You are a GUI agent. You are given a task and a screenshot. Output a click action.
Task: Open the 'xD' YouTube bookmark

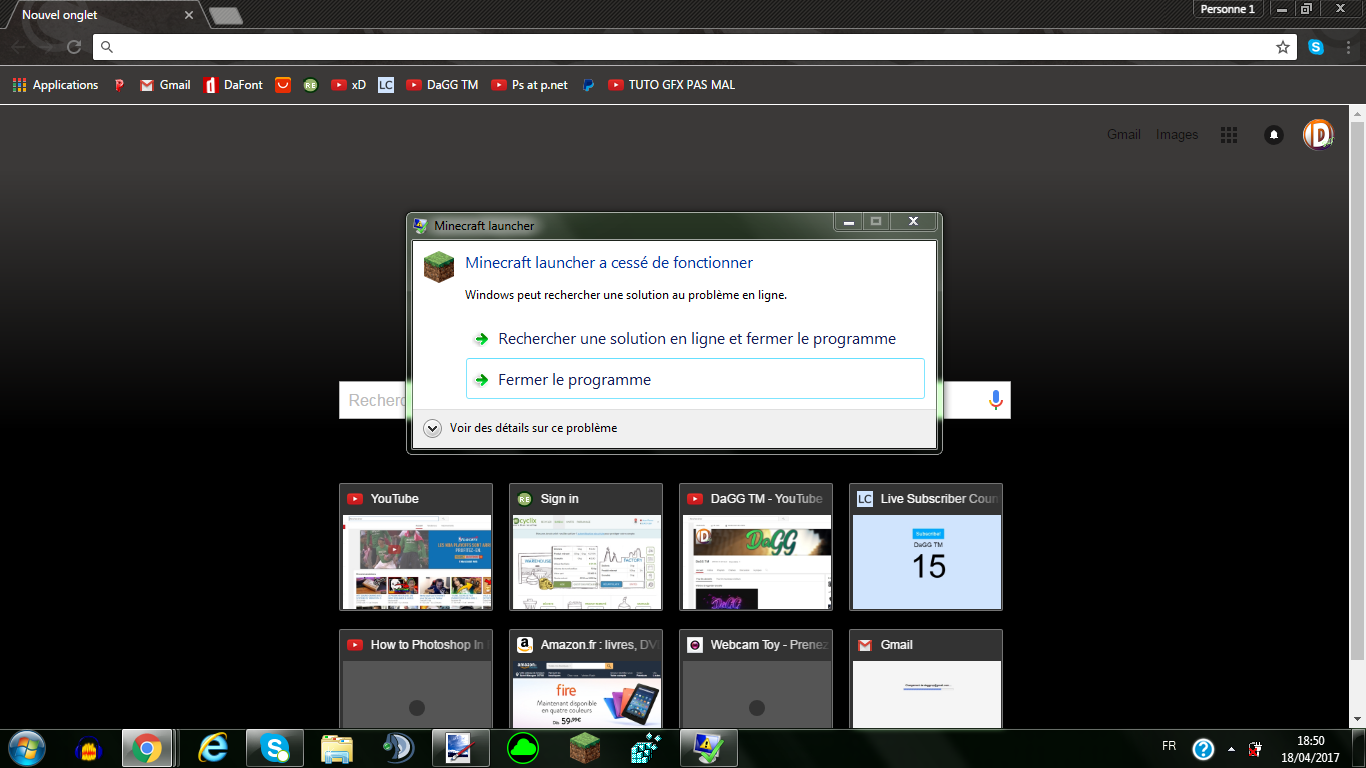point(349,85)
